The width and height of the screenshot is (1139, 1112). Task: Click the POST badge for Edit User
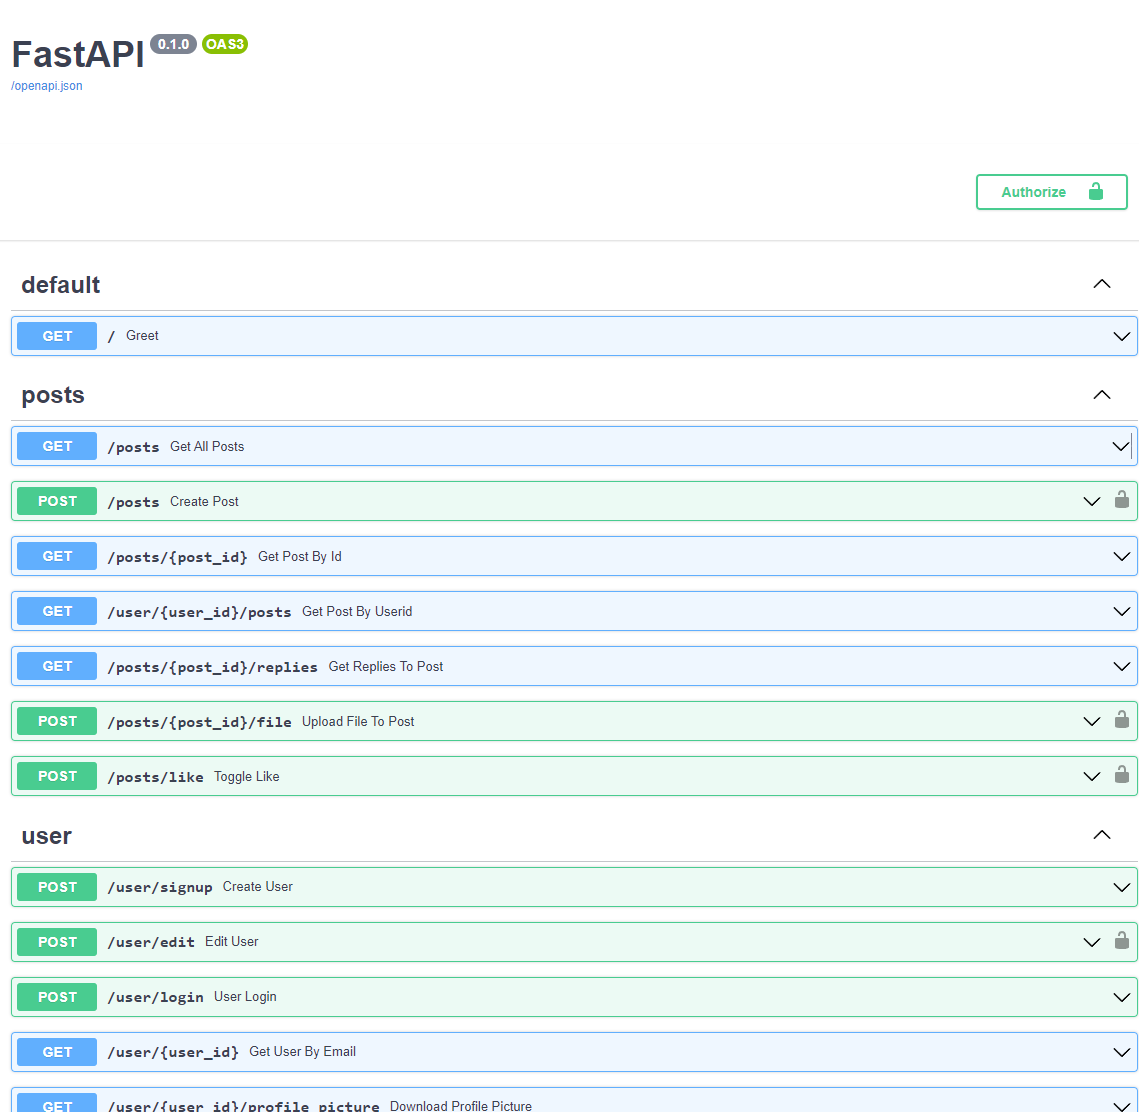pyautogui.click(x=57, y=942)
